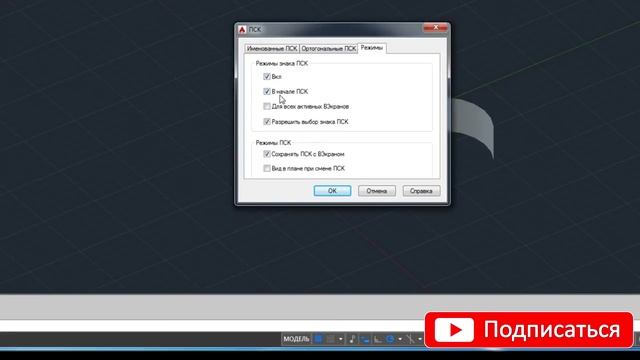Toggle polar tracking in the status bar
This screenshot has width=640, height=360.
click(390, 339)
